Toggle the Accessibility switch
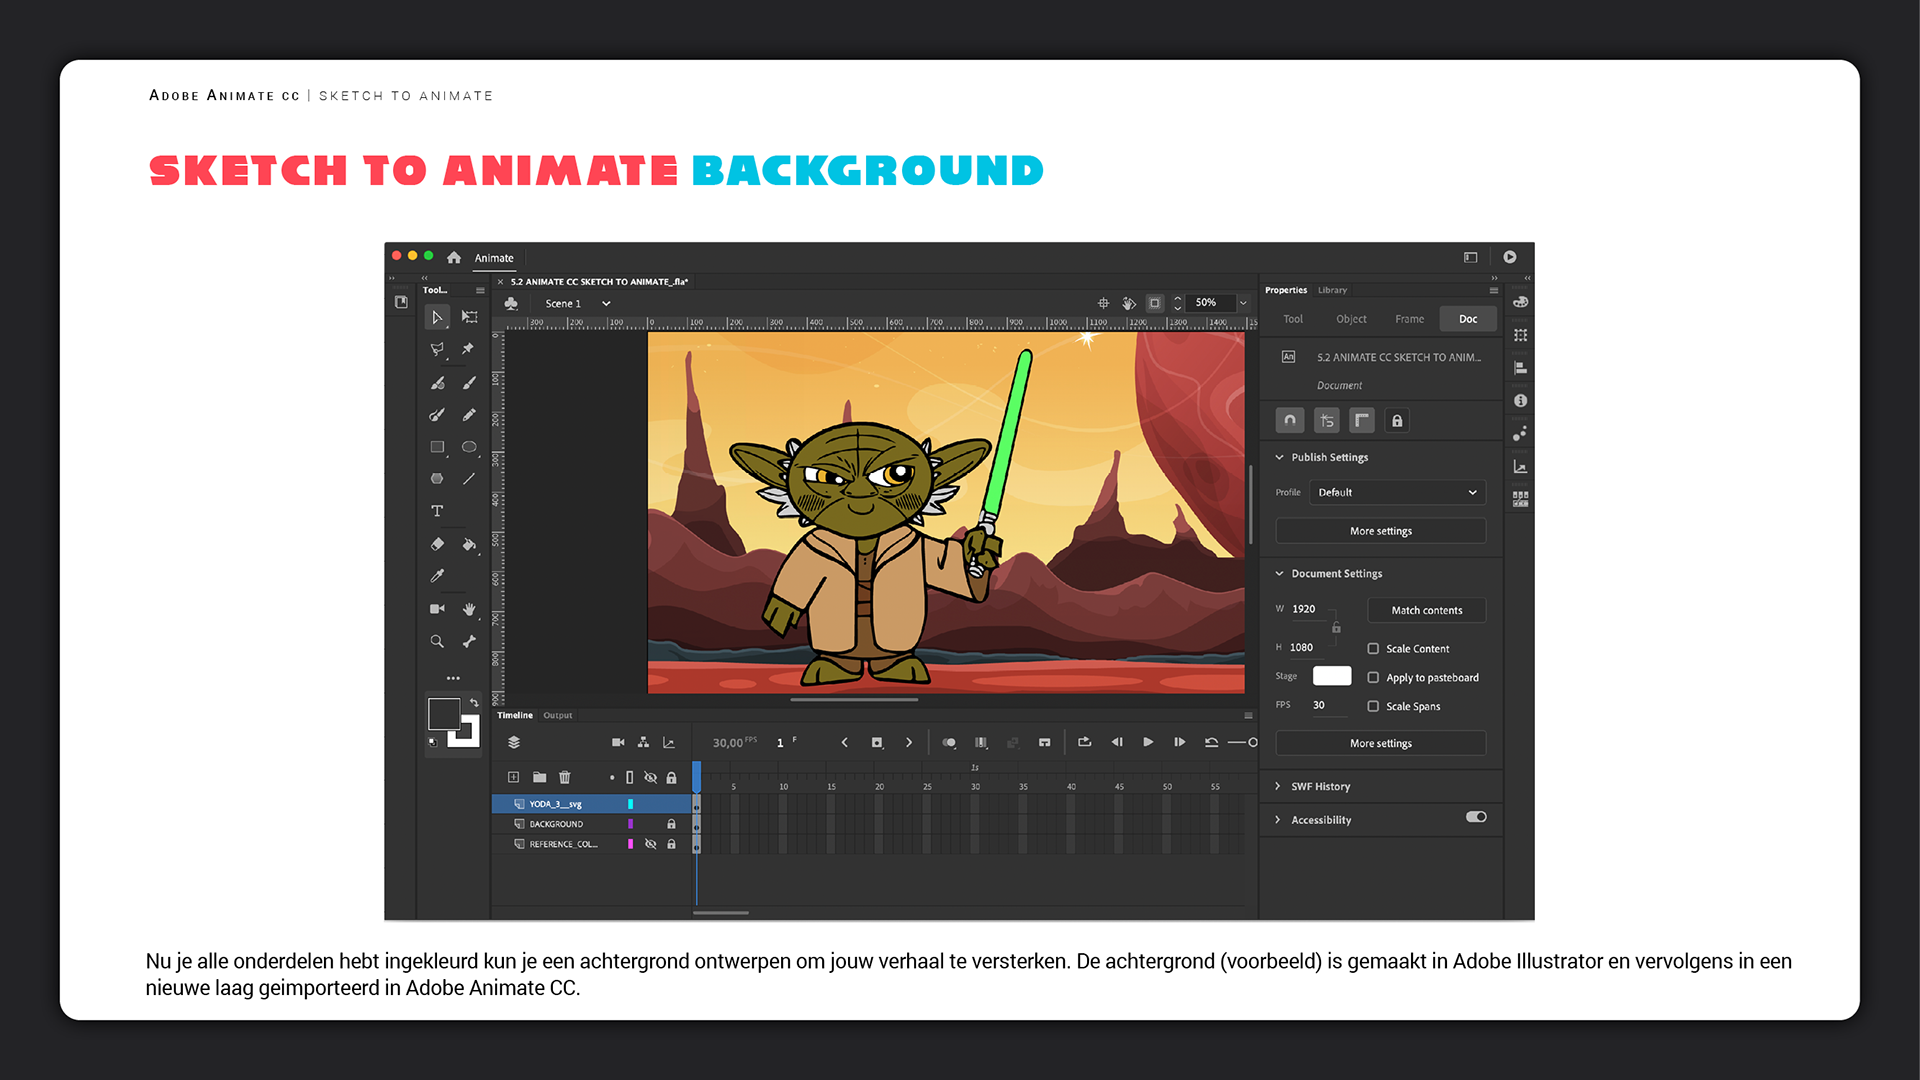 [1476, 817]
